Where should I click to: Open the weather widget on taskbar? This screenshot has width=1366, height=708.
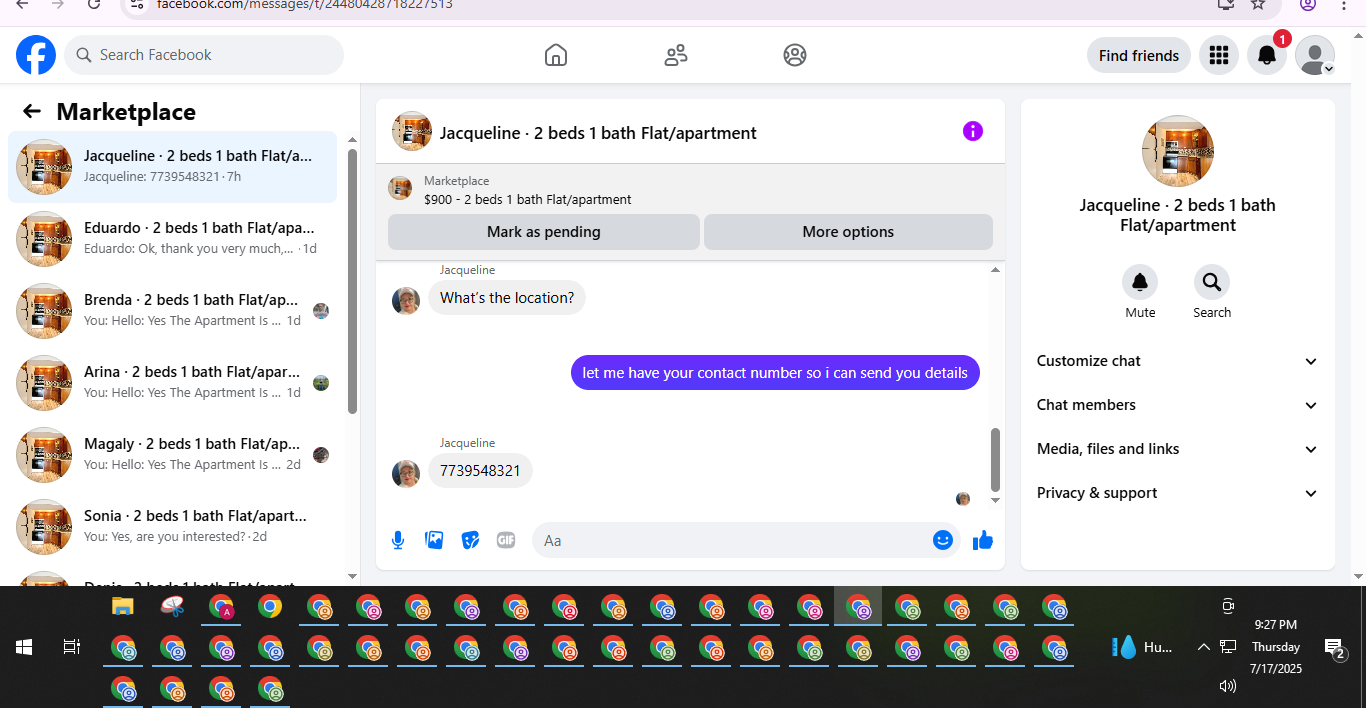coord(1143,647)
